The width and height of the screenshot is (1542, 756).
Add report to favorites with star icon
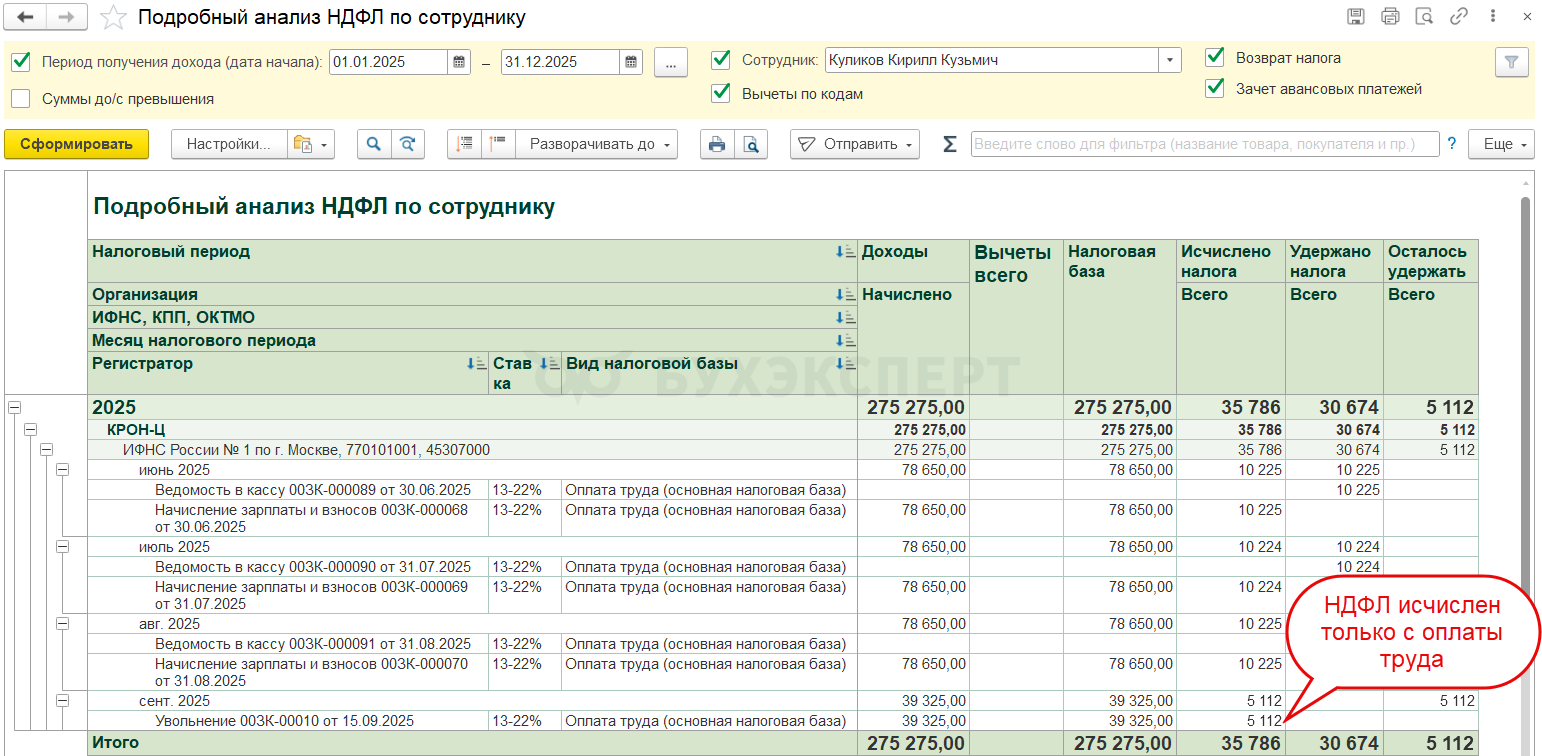tap(115, 17)
